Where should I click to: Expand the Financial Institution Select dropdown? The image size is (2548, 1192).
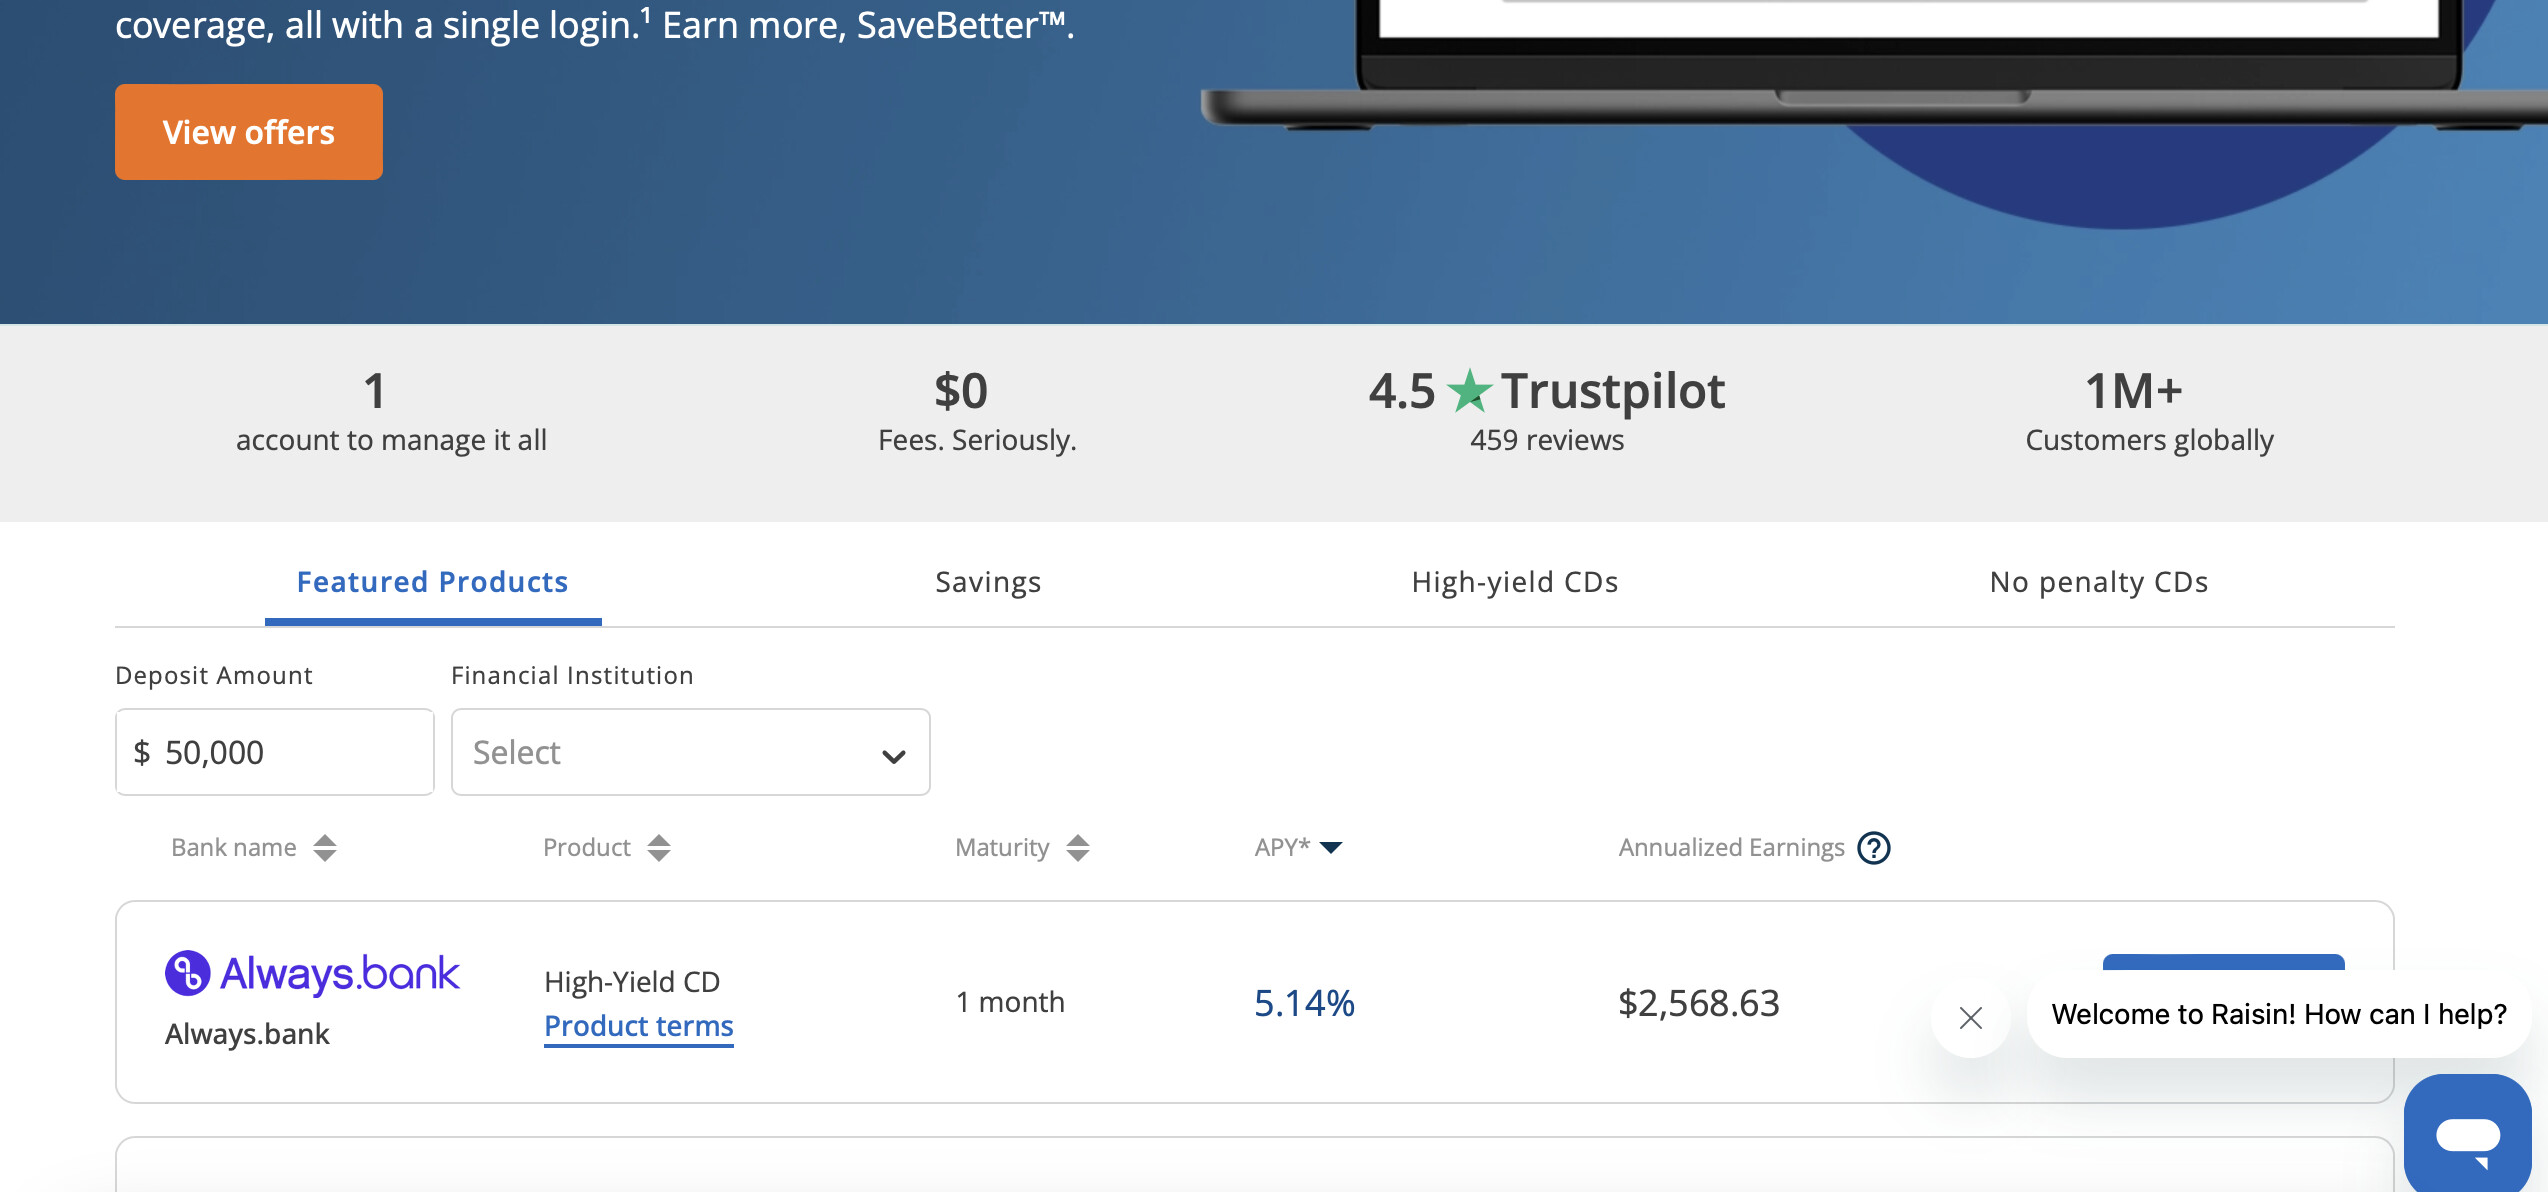coord(690,752)
